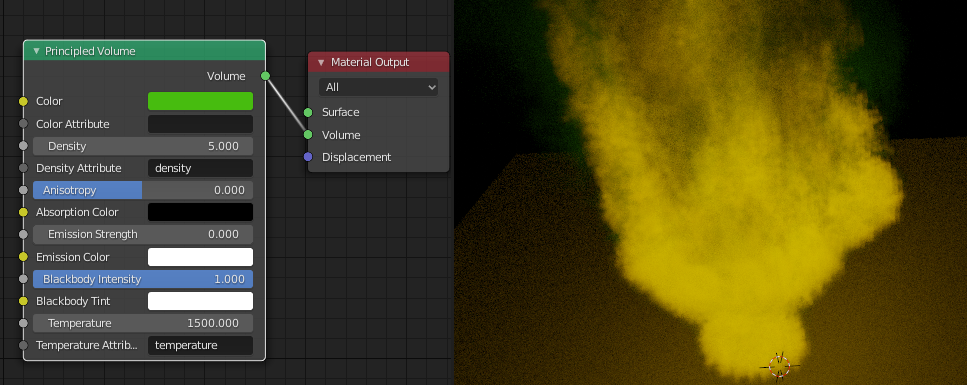This screenshot has height=385, width=967.
Task: Click the Color Attribute text field
Action: 200,124
